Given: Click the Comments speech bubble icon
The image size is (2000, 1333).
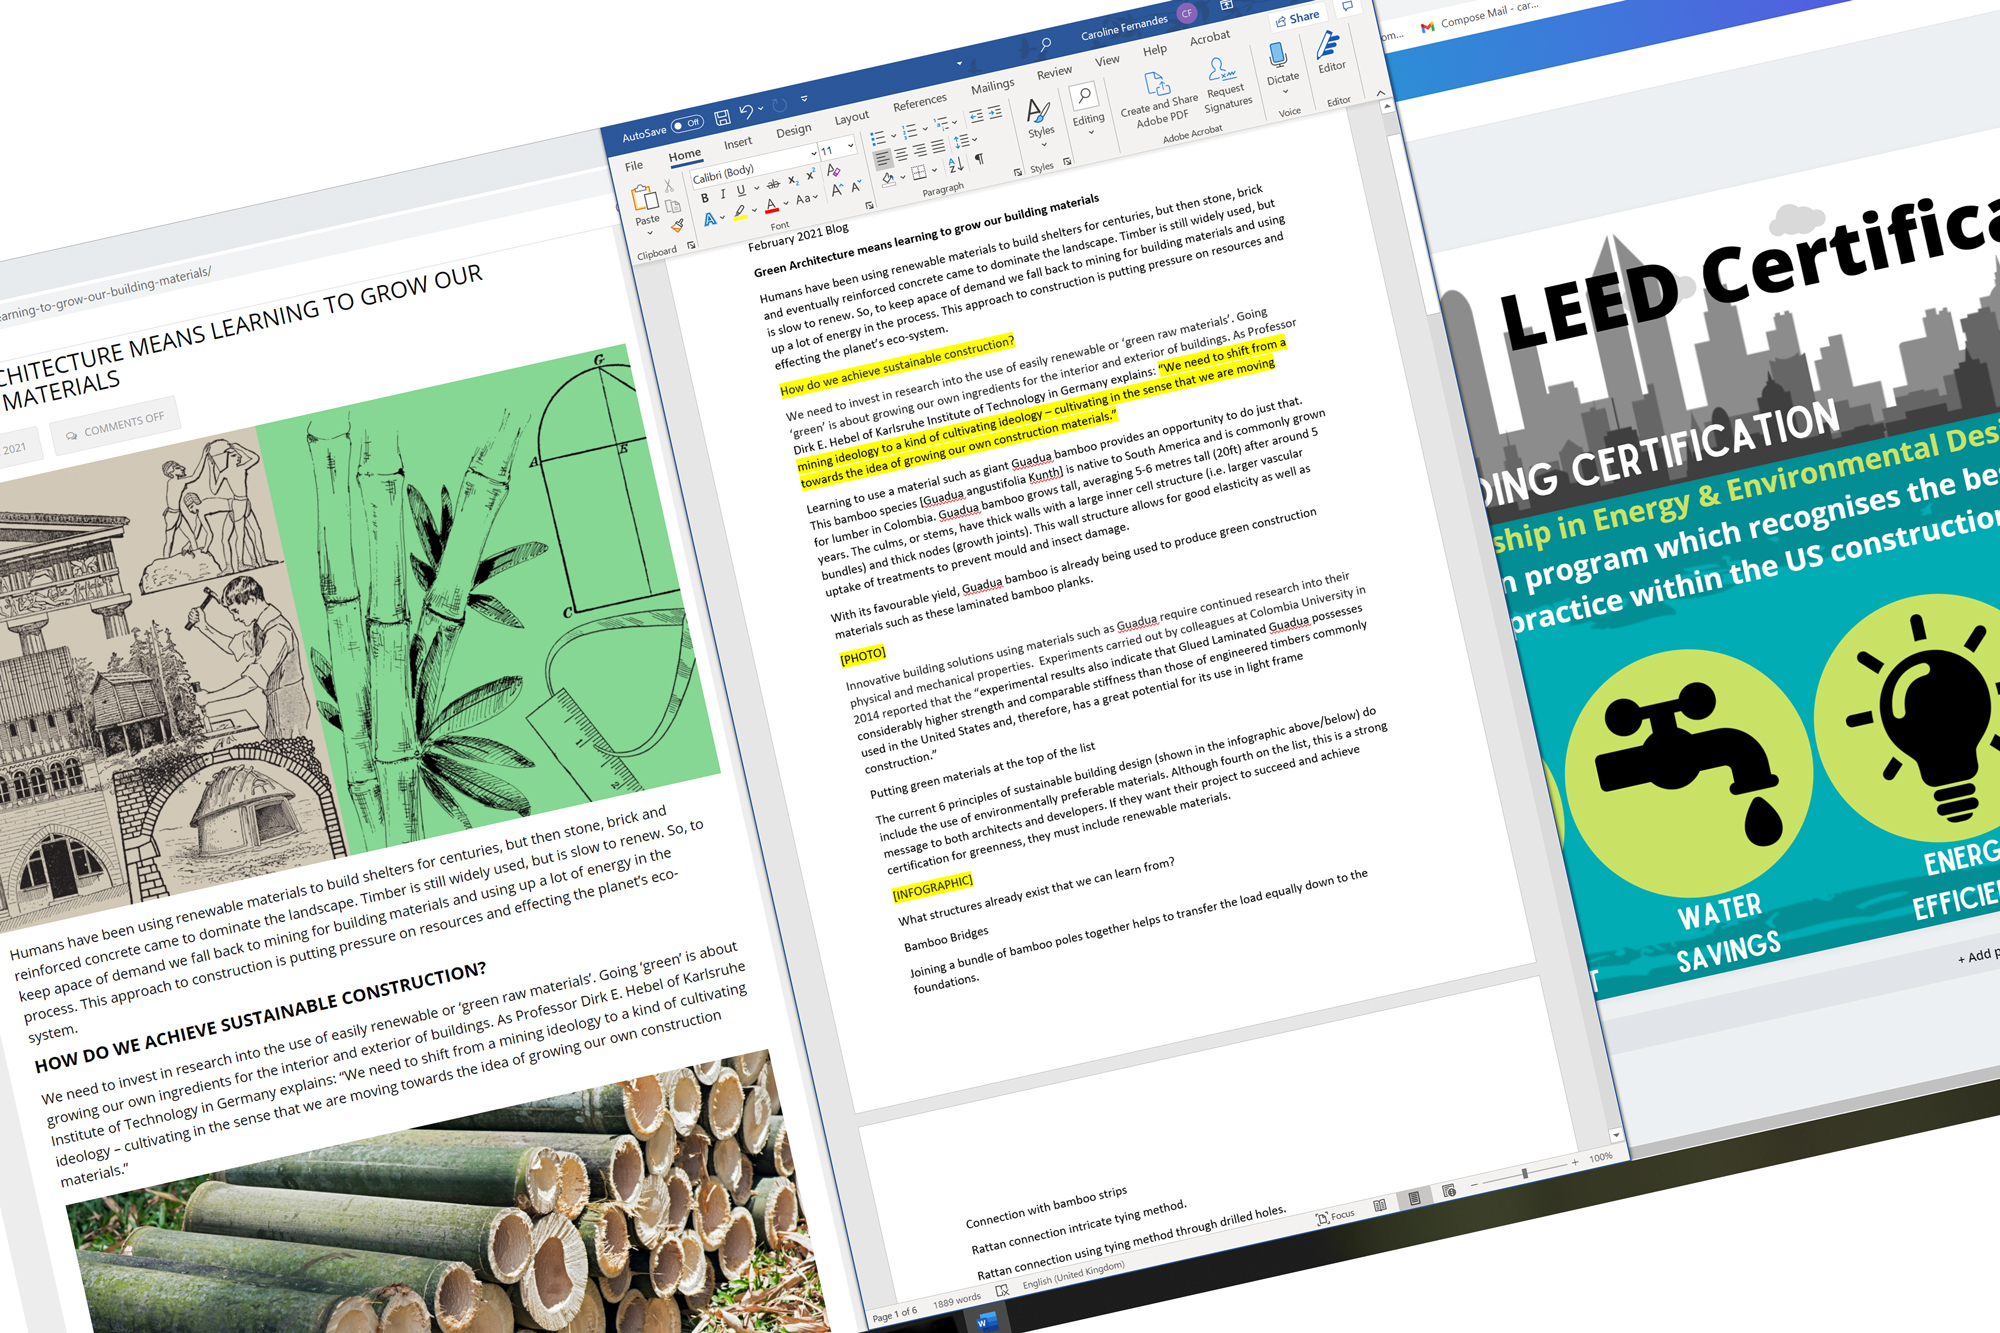Looking at the screenshot, I should 1347,6.
